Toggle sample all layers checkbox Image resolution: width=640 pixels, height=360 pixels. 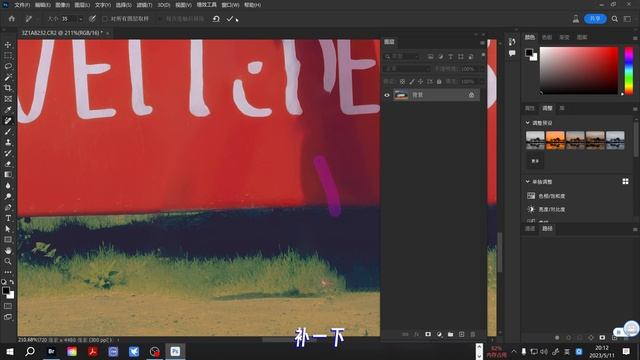pyautogui.click(x=105, y=19)
